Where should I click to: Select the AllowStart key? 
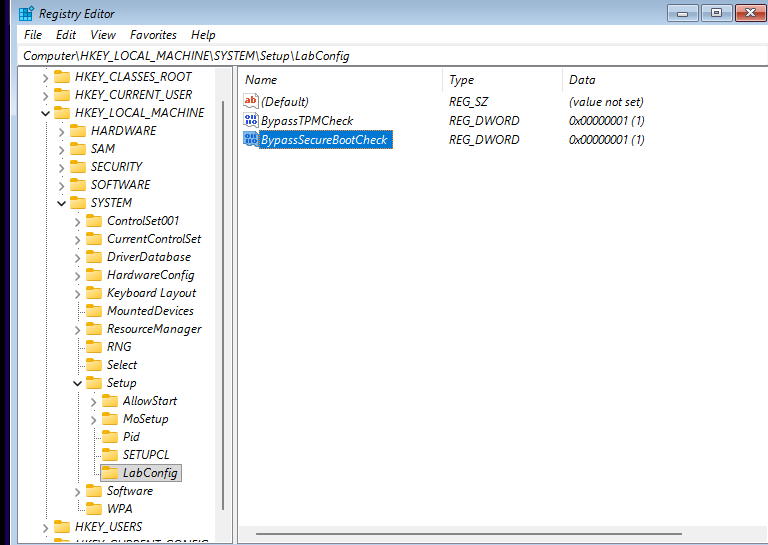pyautogui.click(x=150, y=401)
